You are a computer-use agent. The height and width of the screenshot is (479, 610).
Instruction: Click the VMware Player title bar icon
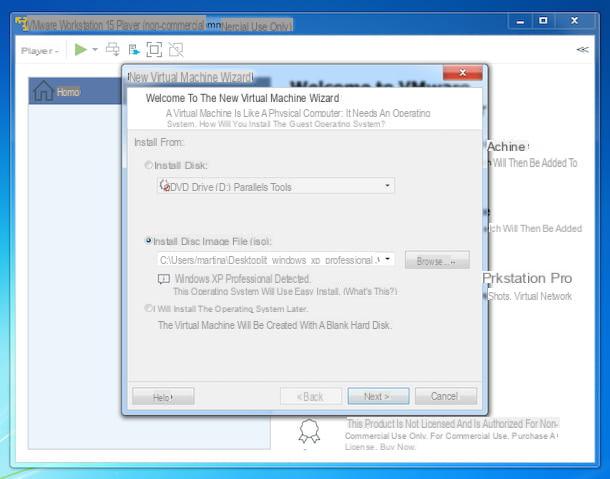[x=22, y=24]
